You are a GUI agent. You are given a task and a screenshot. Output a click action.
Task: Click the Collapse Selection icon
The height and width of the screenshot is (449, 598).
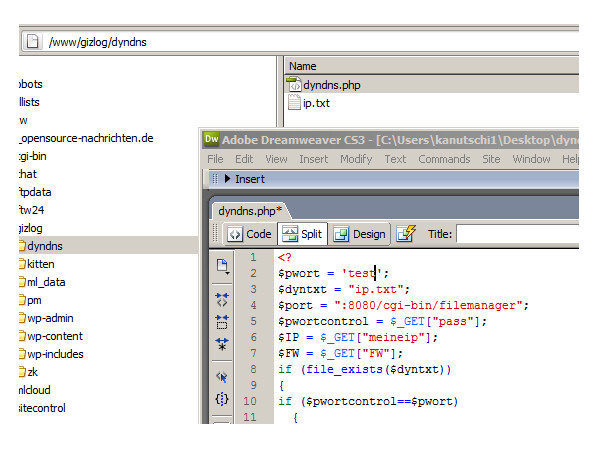(222, 322)
